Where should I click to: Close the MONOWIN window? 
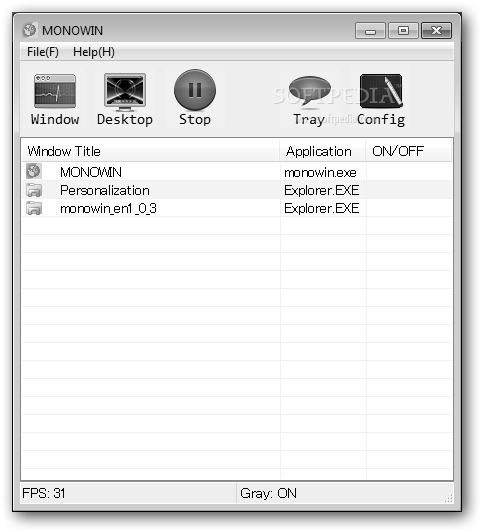436,31
